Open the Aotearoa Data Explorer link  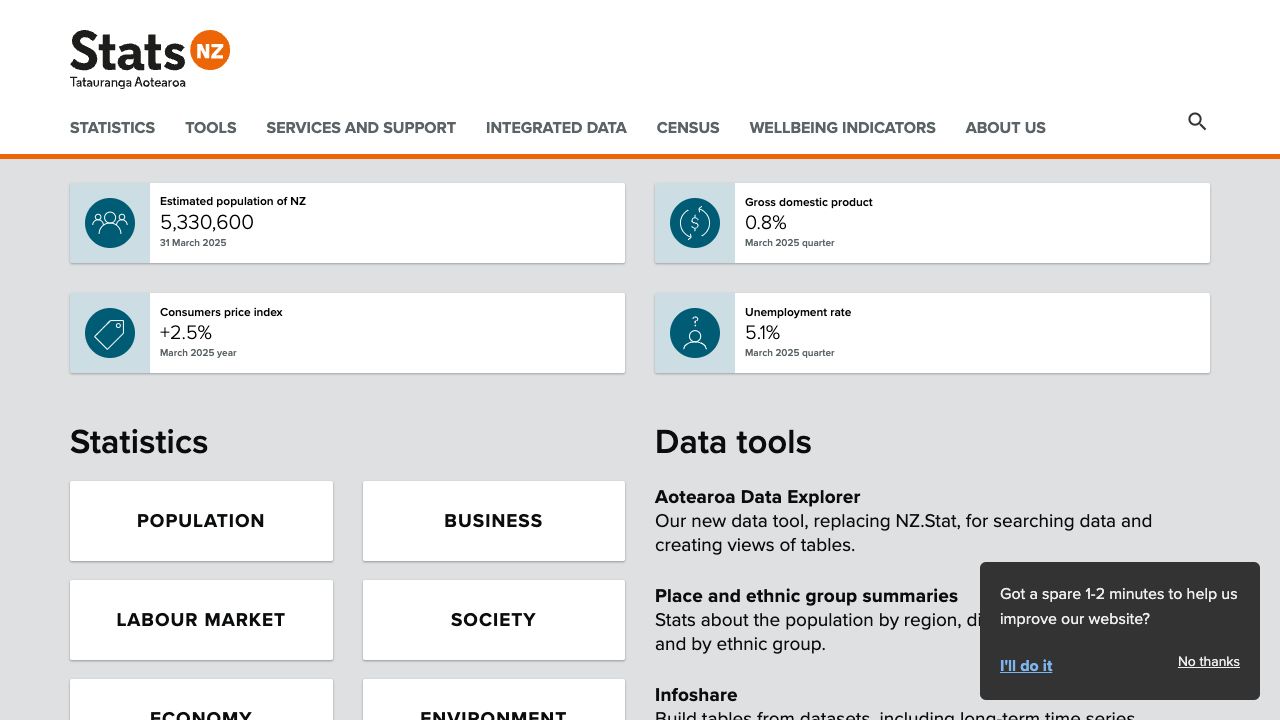[x=757, y=497]
